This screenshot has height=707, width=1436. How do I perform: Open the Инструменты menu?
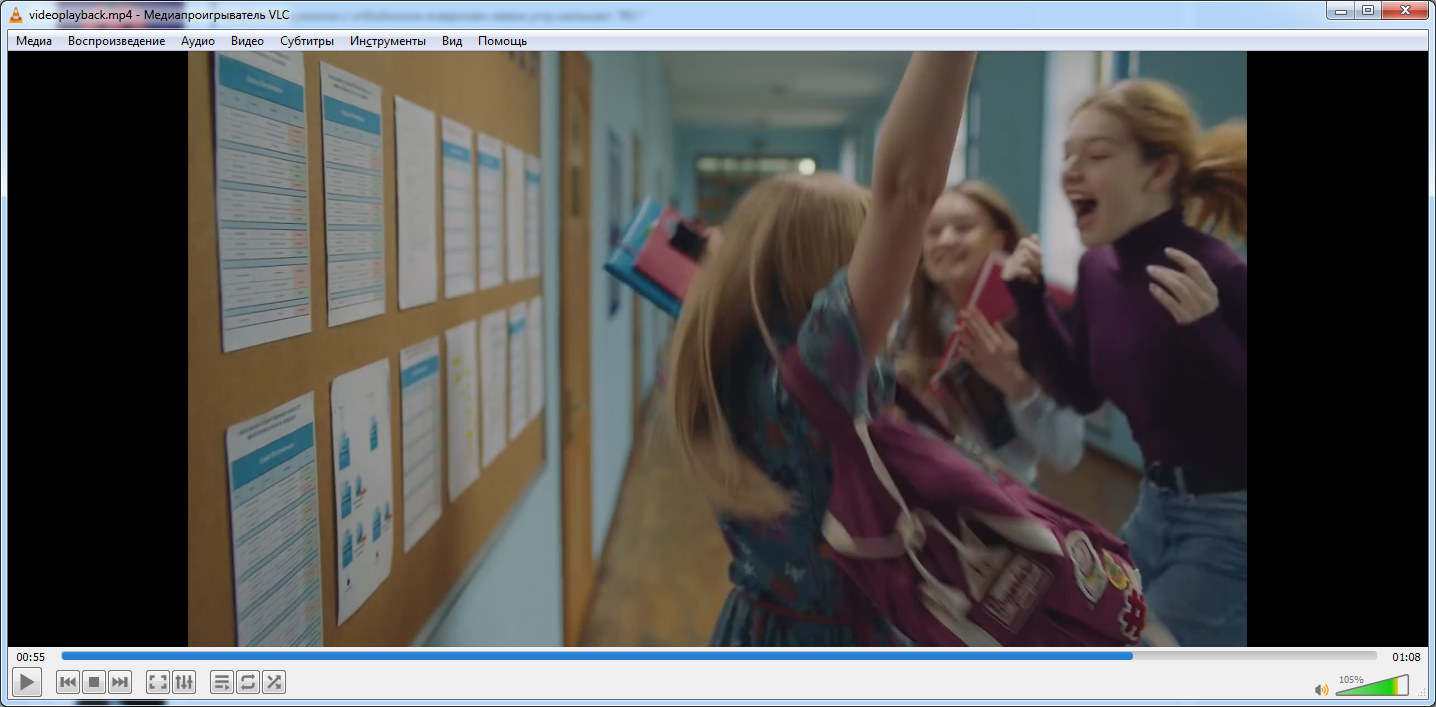click(388, 41)
